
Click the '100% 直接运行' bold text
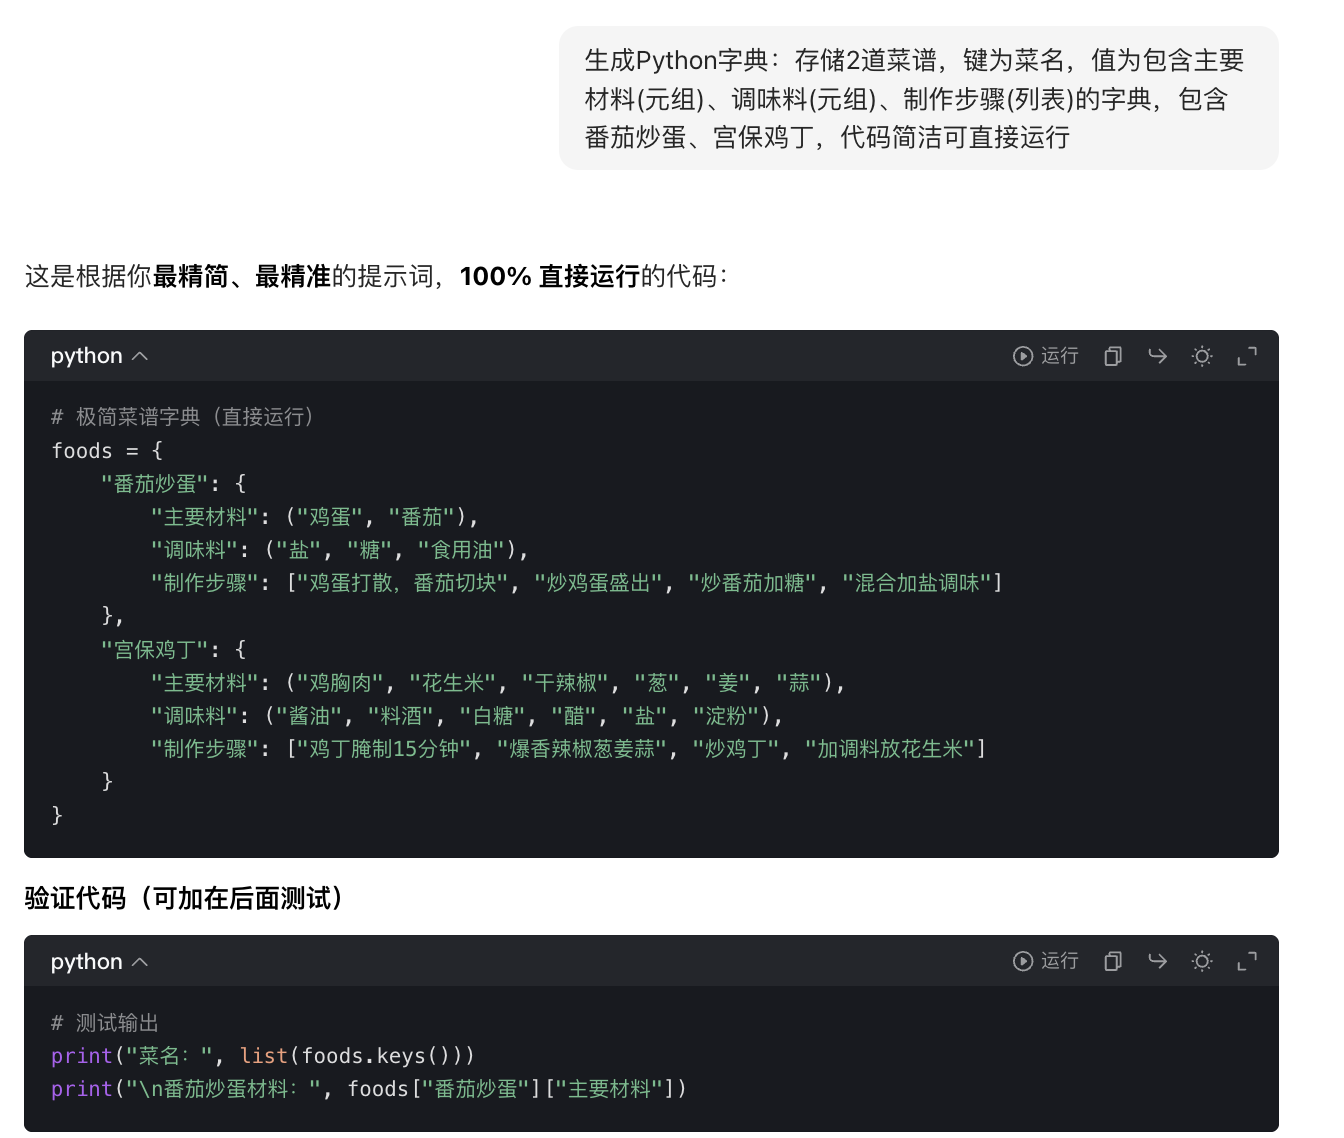549,277
